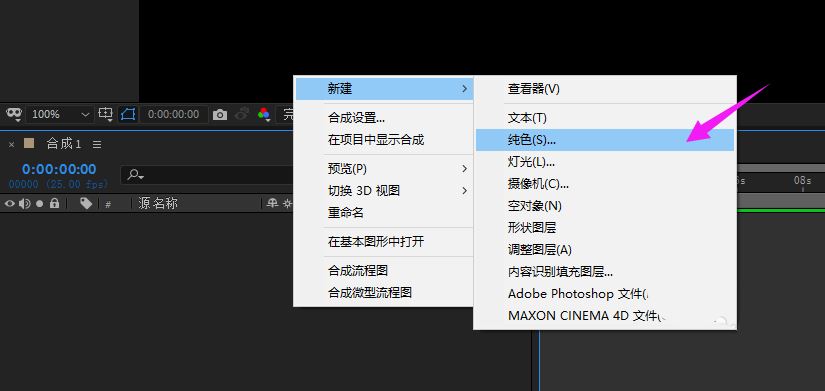Click the speaker audio column icon
The image size is (825, 391).
pyautogui.click(x=25, y=204)
